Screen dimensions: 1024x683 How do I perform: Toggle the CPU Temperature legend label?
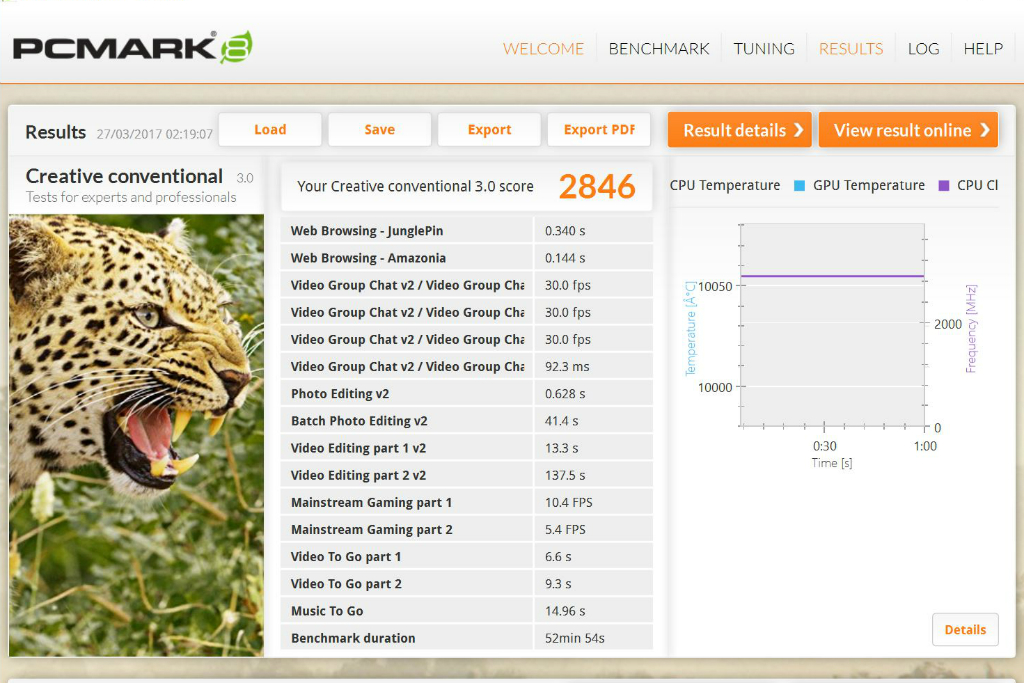(725, 185)
